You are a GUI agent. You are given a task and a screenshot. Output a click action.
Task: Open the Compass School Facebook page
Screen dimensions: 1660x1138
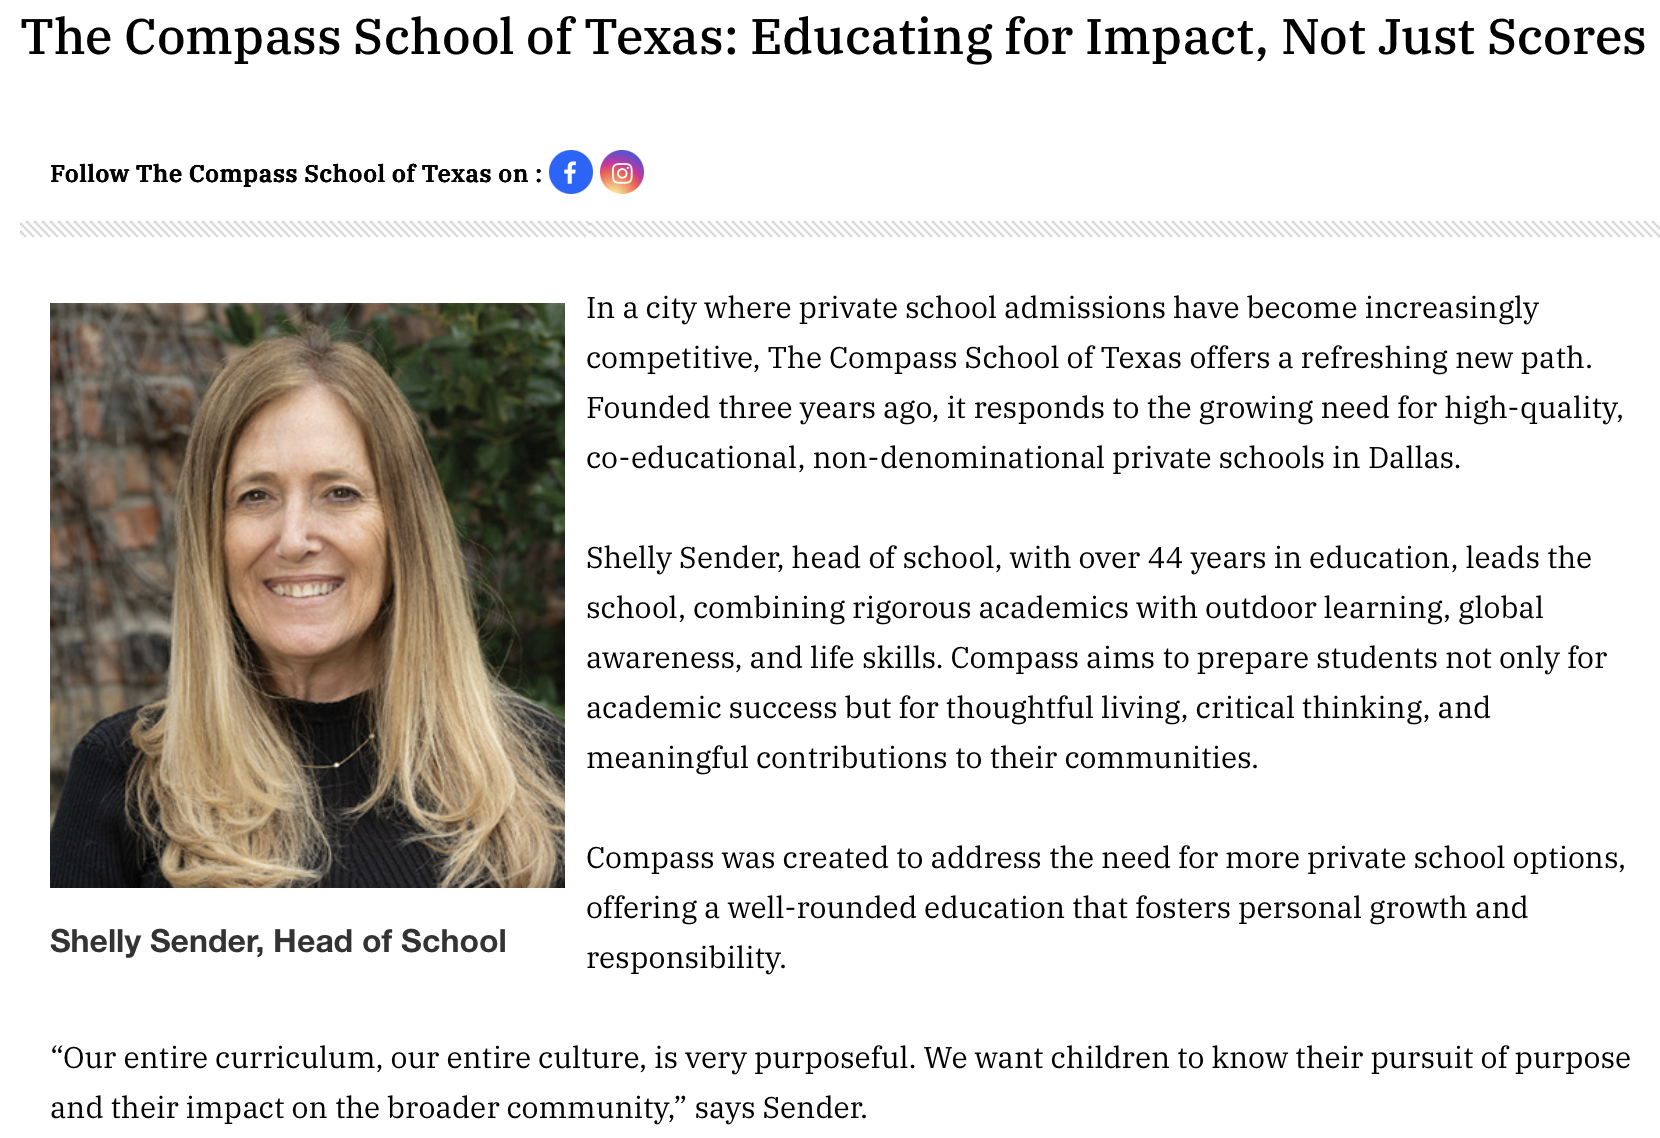pyautogui.click(x=570, y=173)
